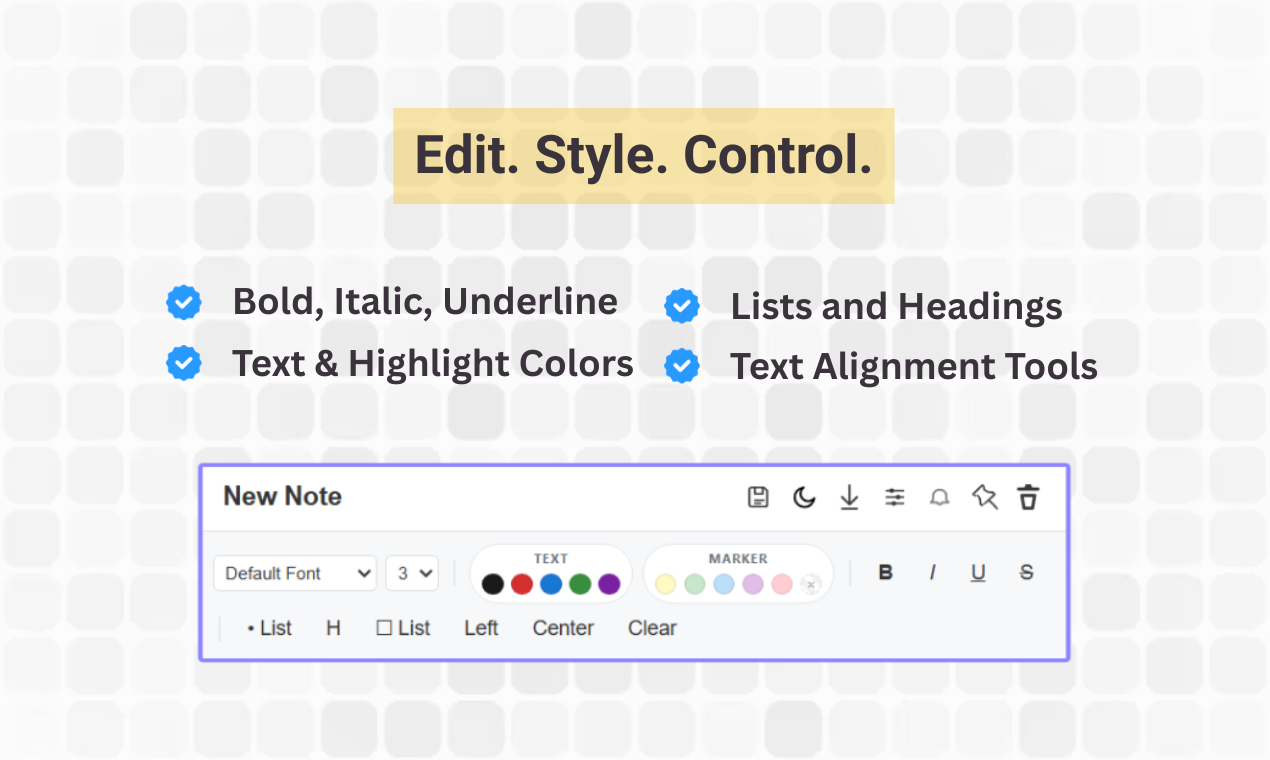Center-align text with the Center option
This screenshot has height=760, width=1270.
tap(563, 628)
